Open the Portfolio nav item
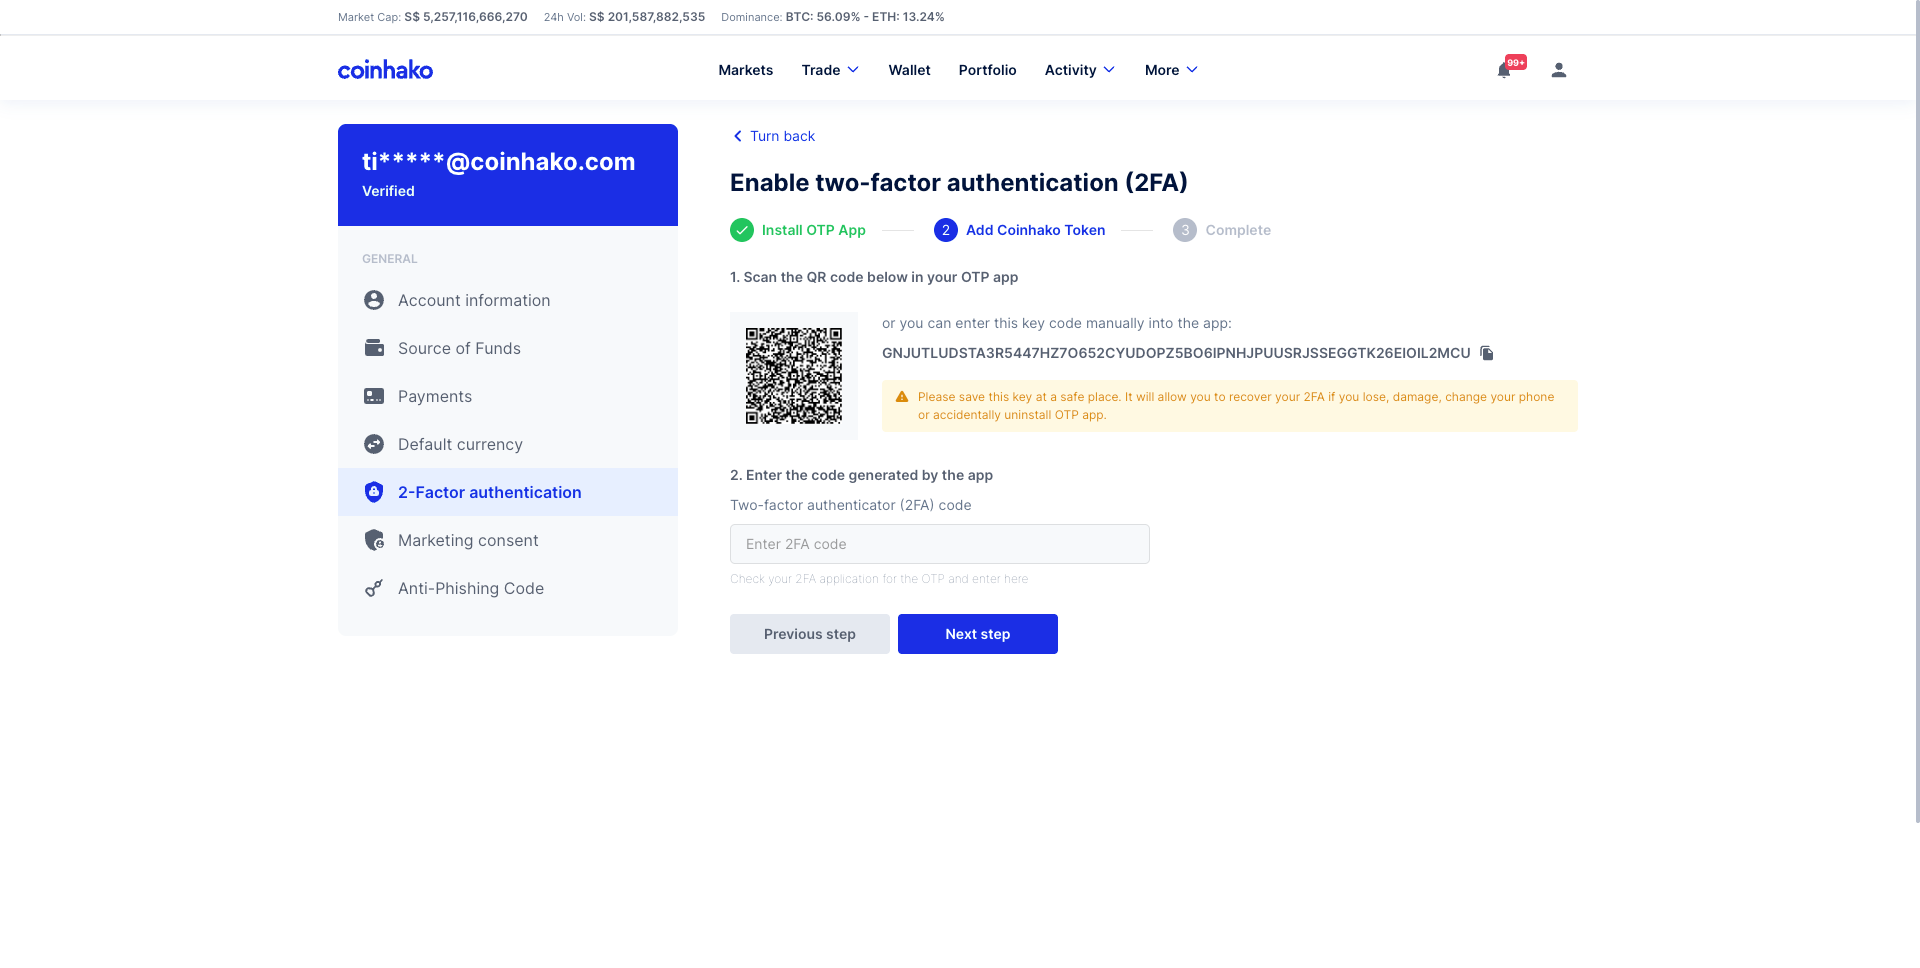This screenshot has width=1920, height=968. (987, 70)
